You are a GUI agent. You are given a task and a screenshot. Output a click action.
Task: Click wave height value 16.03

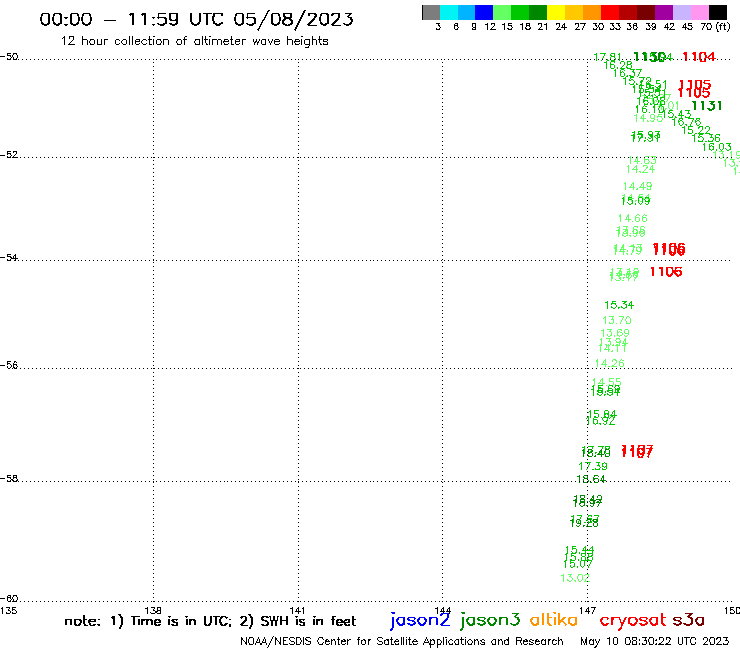coord(716,147)
